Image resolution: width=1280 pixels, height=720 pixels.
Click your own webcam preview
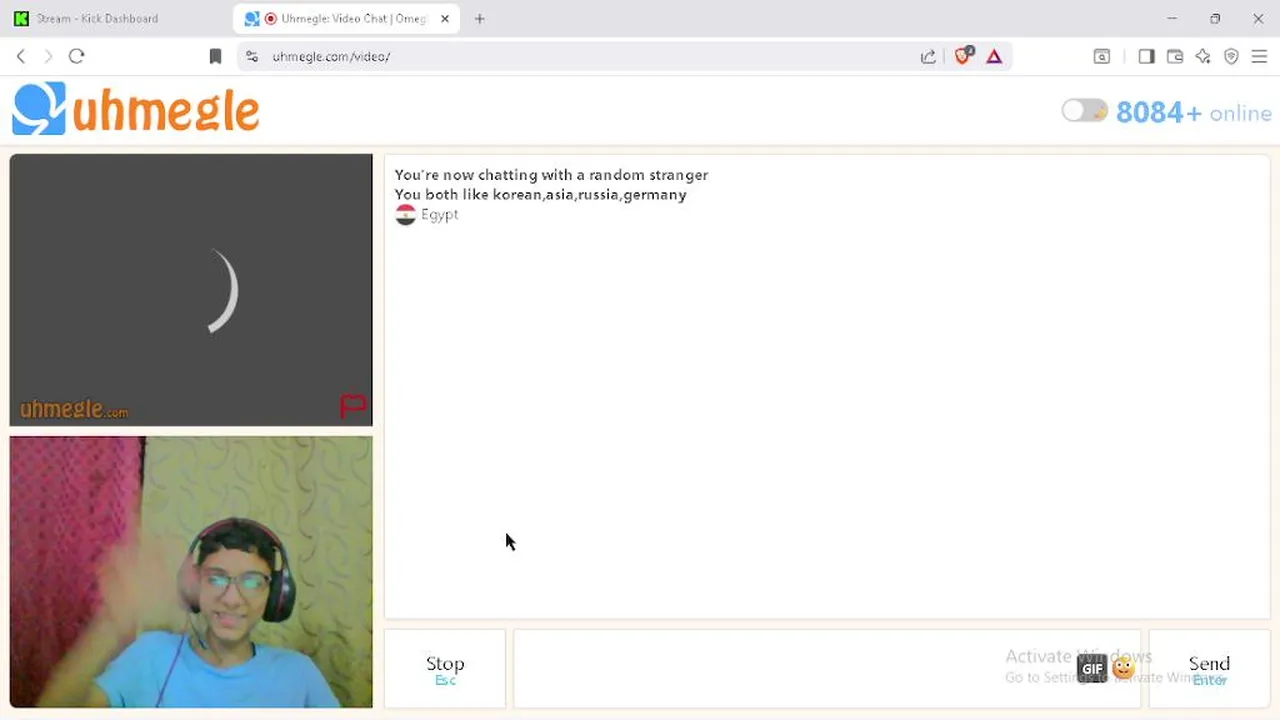pyautogui.click(x=191, y=572)
